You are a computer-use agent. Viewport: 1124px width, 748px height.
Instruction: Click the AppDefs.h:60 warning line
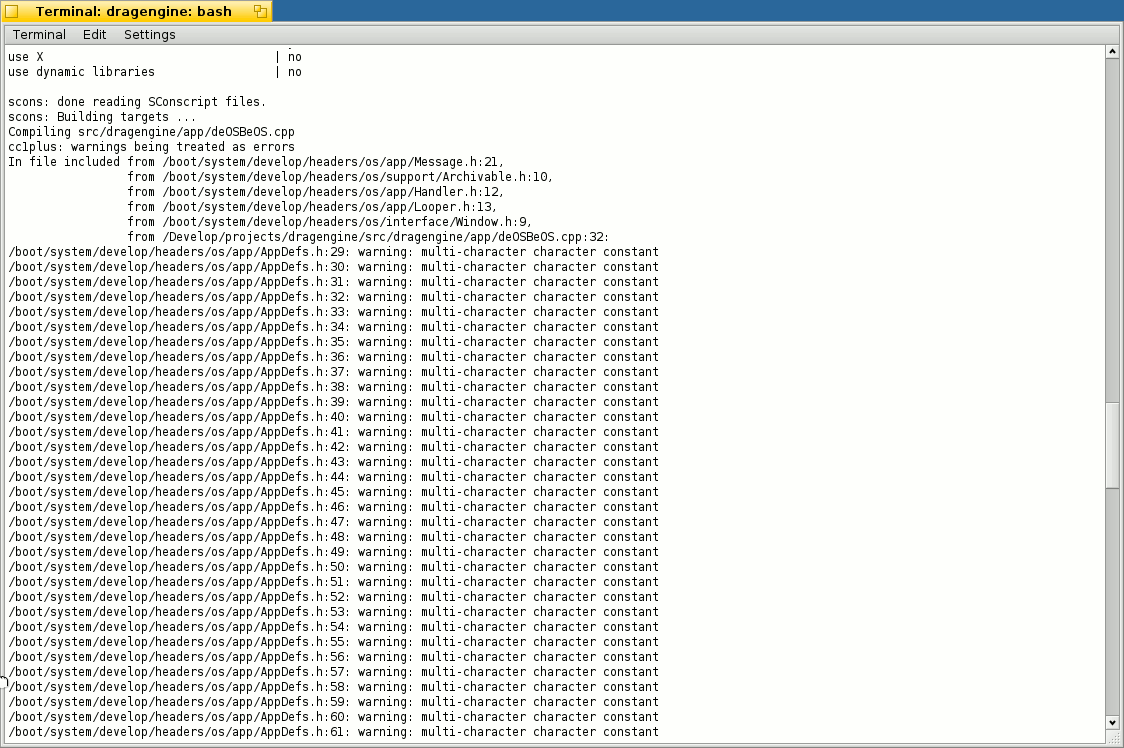pyautogui.click(x=333, y=717)
